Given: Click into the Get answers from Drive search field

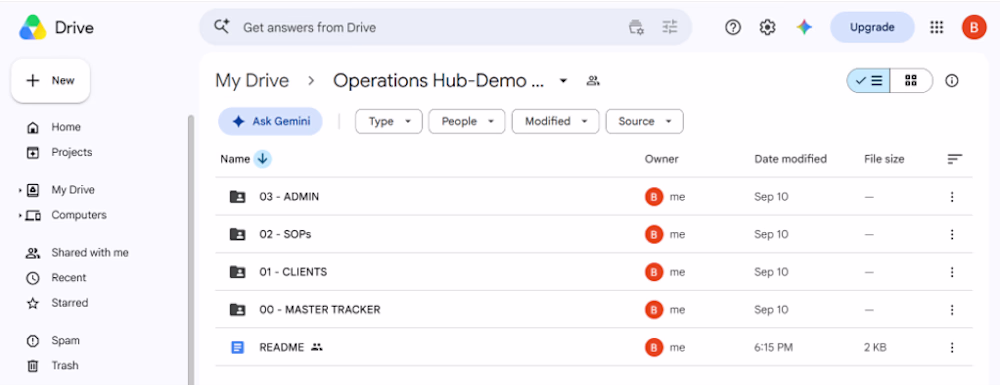Looking at the screenshot, I should click(x=427, y=27).
